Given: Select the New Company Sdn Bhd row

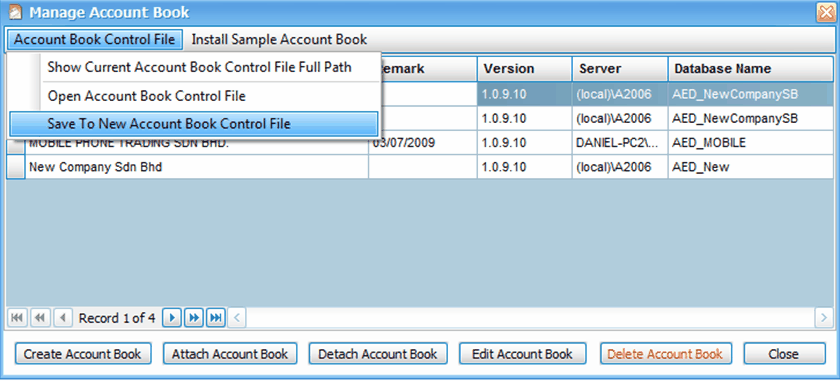Looking at the screenshot, I should click(x=419, y=167).
